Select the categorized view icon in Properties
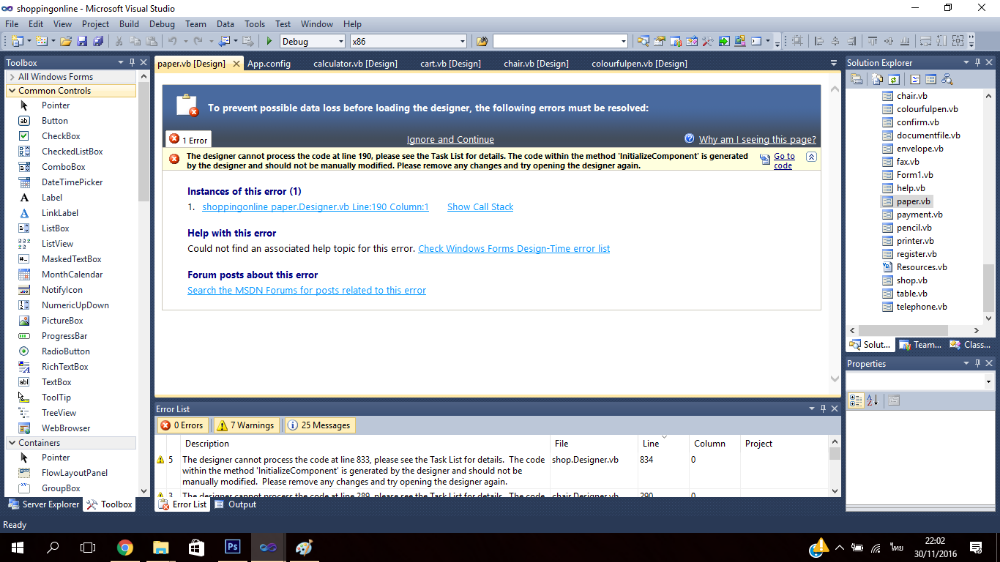Screen dimensions: 1000x562 (856, 400)
